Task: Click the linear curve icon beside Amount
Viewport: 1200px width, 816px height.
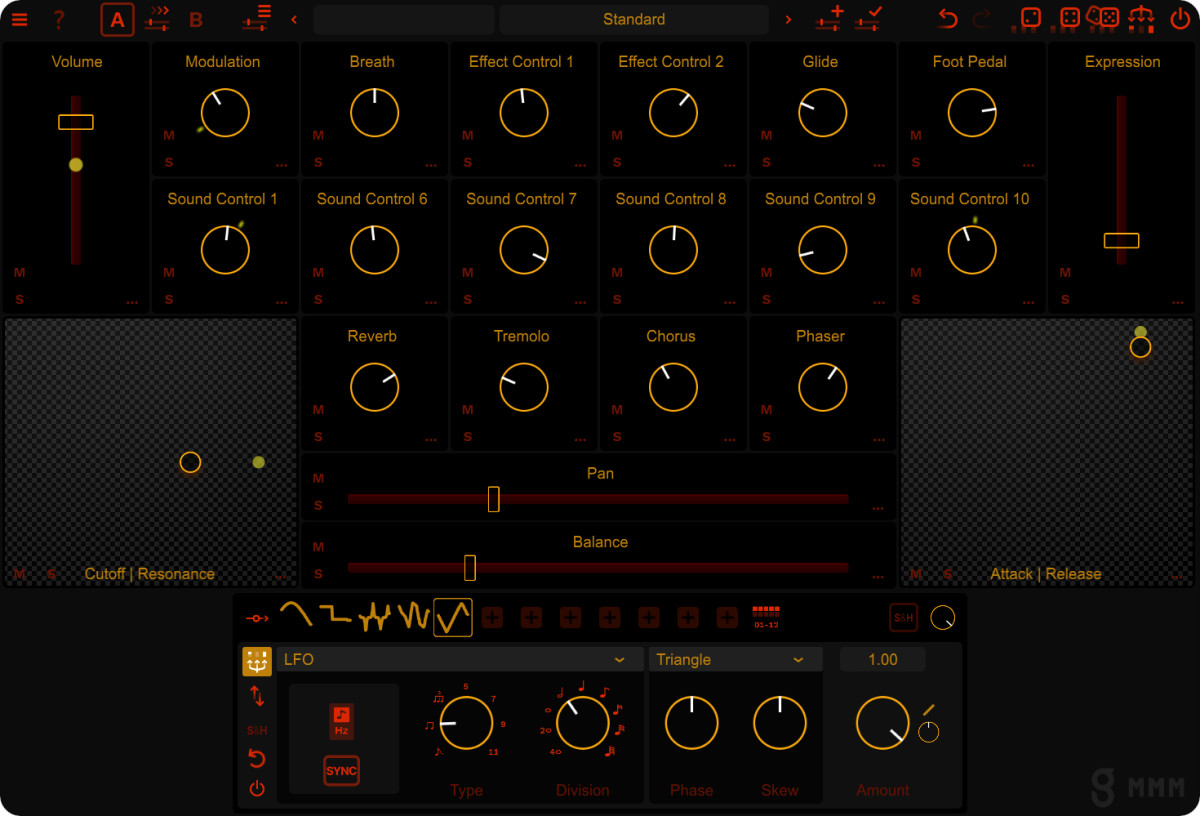Action: pyautogui.click(x=929, y=709)
